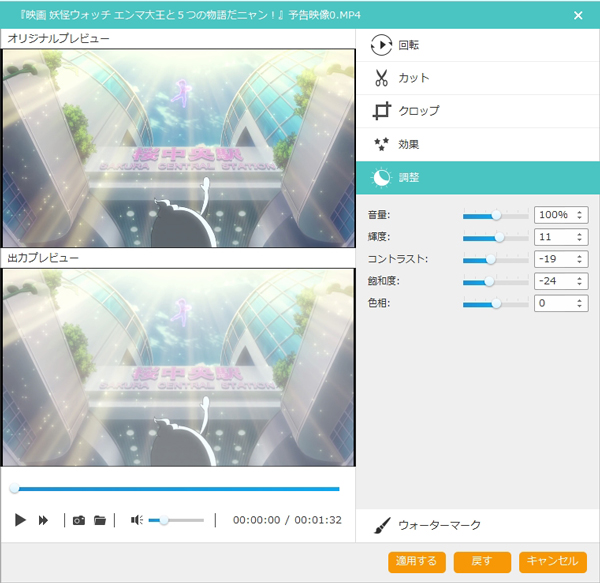Decrease 色相 value with down arrow
600x583 pixels.
pos(580,307)
